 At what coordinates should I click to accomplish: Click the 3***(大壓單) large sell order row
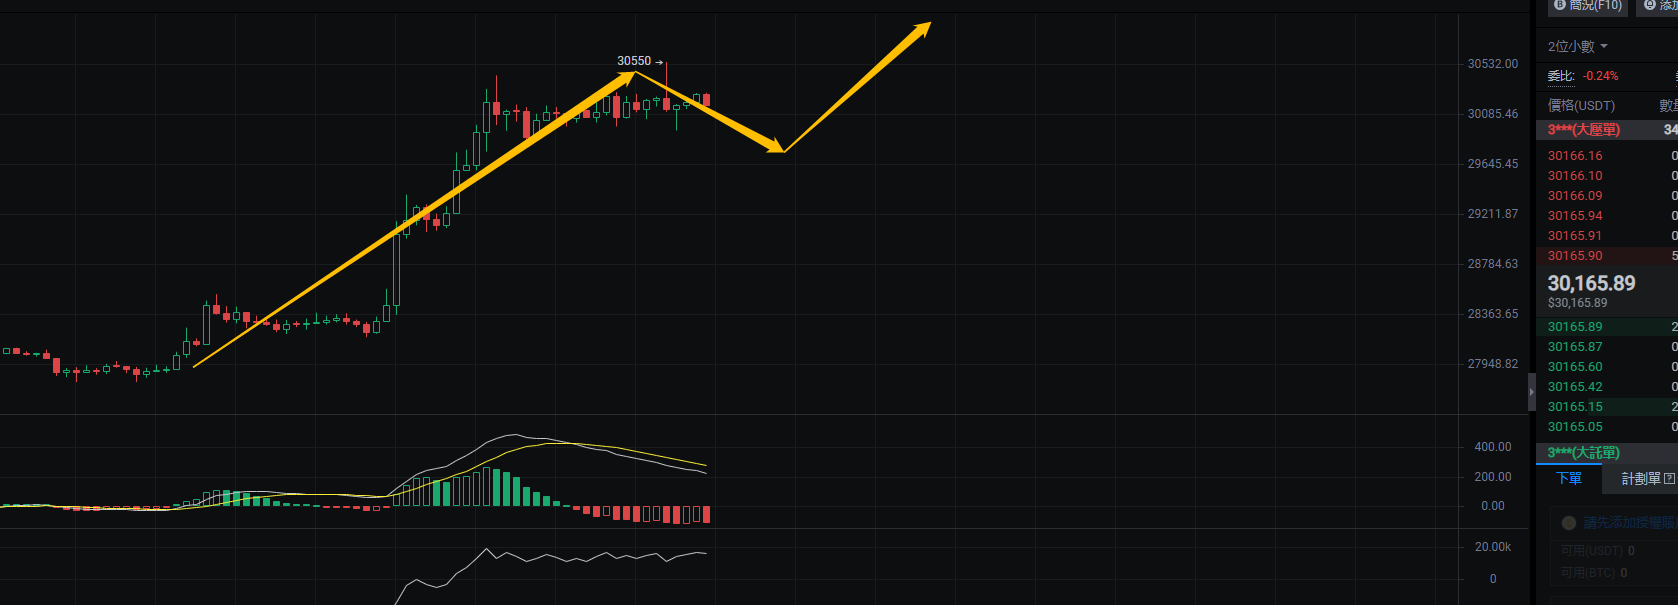(1607, 130)
